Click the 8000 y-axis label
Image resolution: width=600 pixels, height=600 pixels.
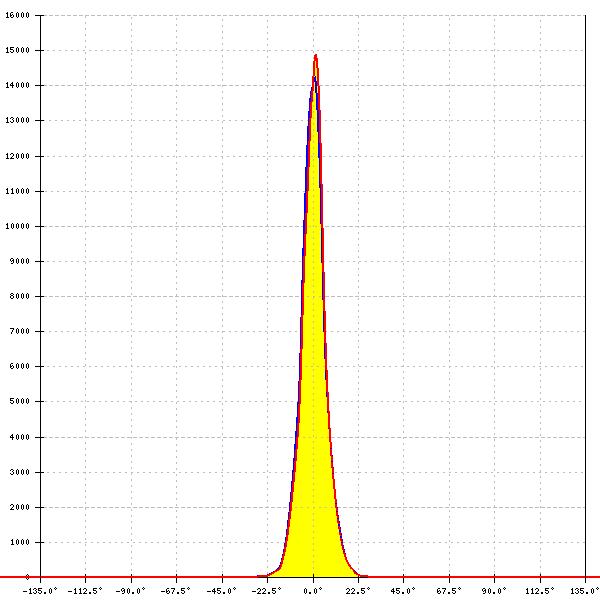point(20,296)
